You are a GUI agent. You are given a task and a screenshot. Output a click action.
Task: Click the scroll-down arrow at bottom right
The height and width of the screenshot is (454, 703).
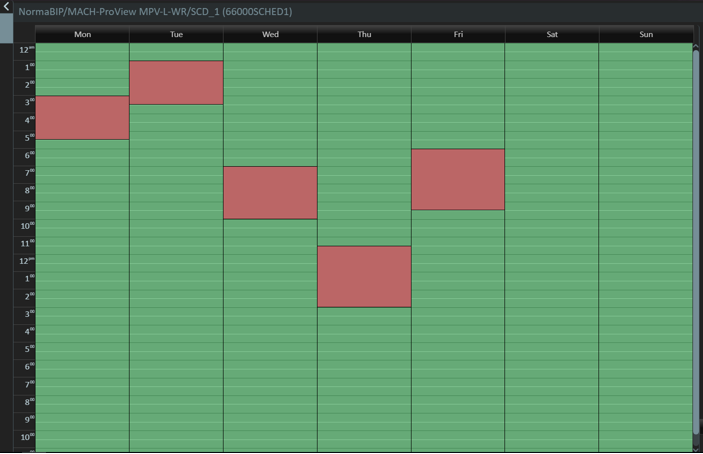(x=697, y=449)
